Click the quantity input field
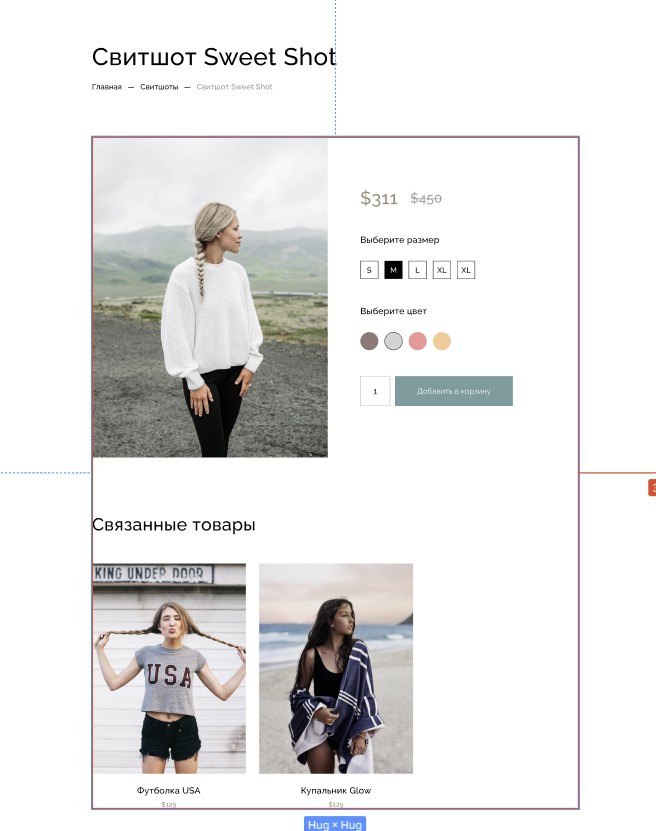This screenshot has width=656, height=831. [x=375, y=391]
